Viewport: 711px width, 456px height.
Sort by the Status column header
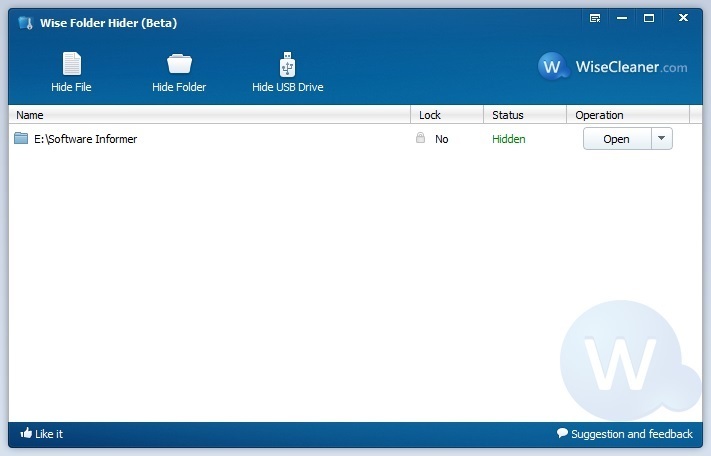525,115
